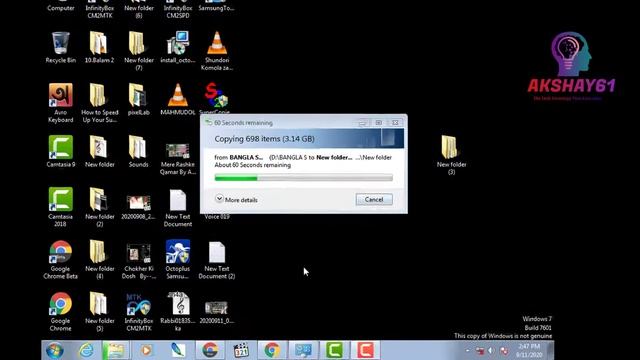Cancel the file copy operation

[x=374, y=199]
